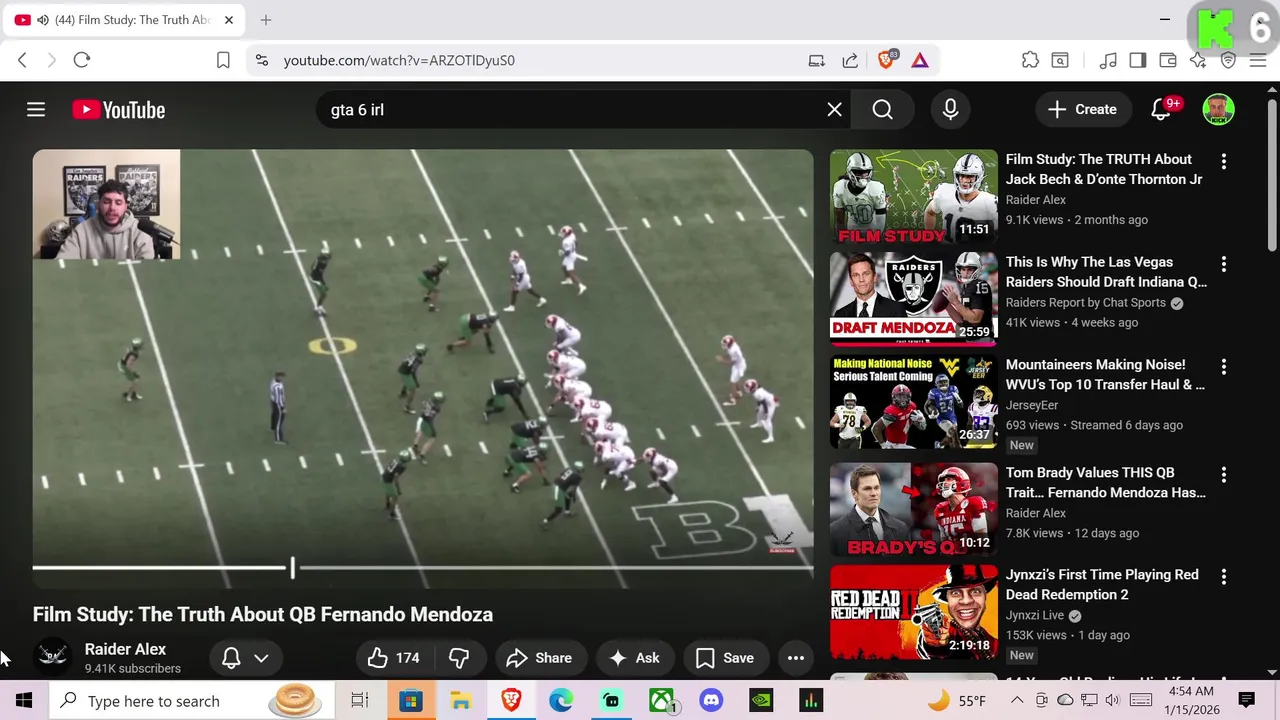The height and width of the screenshot is (720, 1280).
Task: Close the Film Study browser tab
Action: click(228, 20)
